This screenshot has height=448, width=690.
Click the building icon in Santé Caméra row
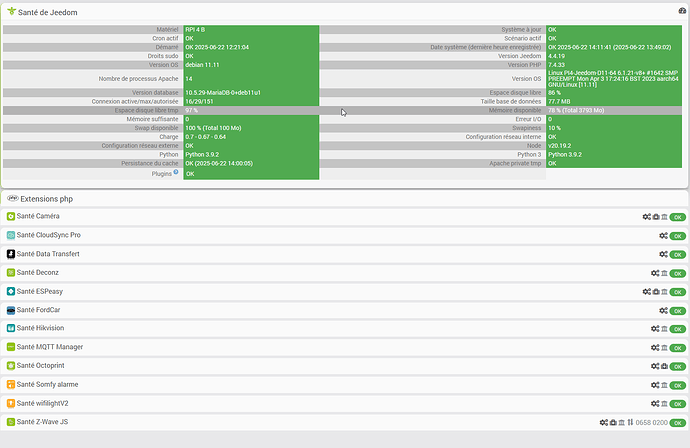pos(664,217)
